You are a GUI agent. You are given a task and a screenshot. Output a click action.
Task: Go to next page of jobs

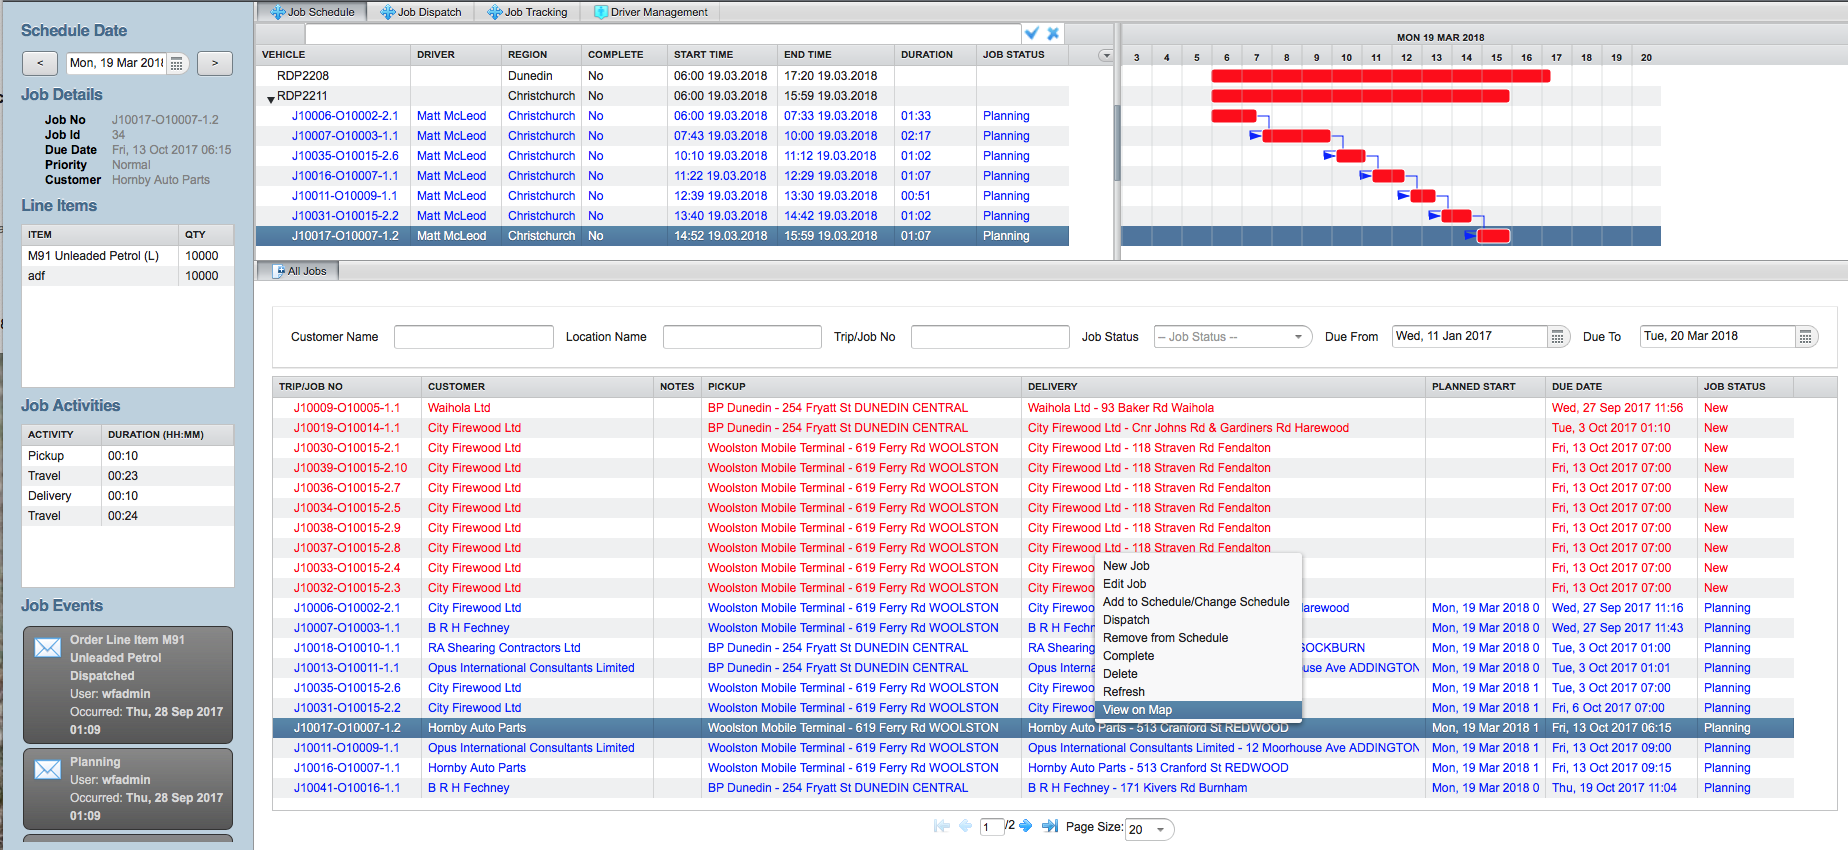coord(1025,826)
